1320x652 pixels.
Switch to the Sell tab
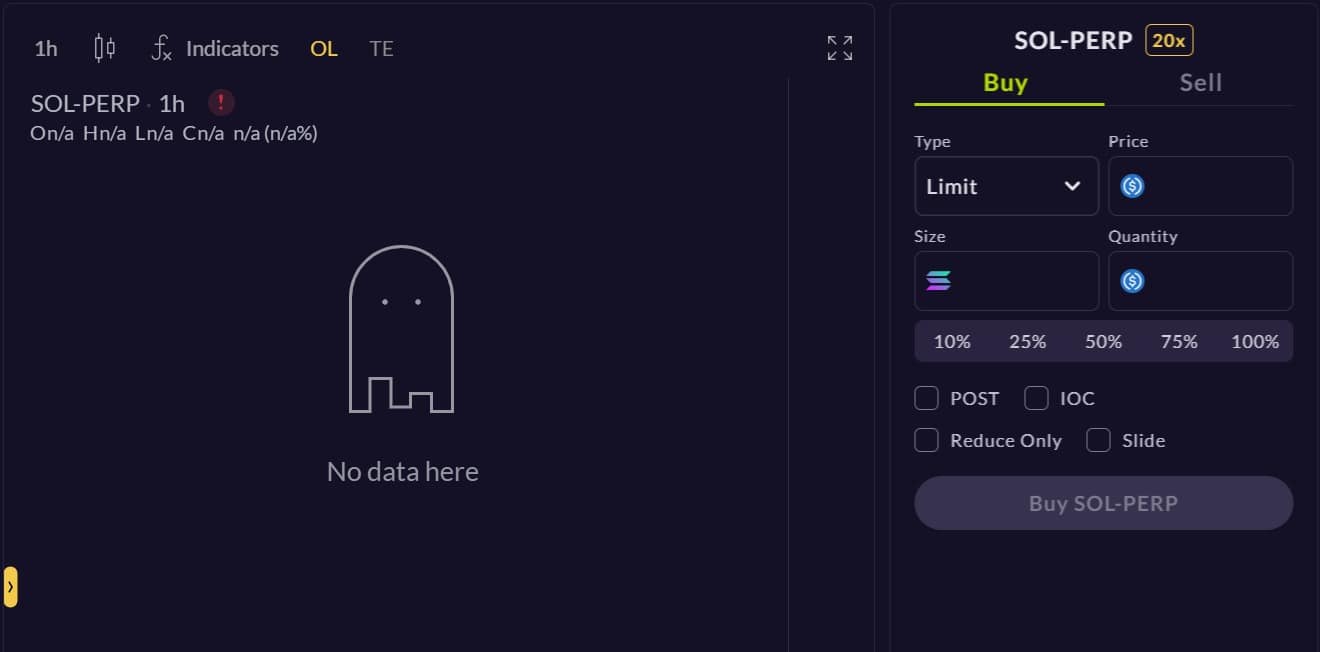(x=1200, y=83)
